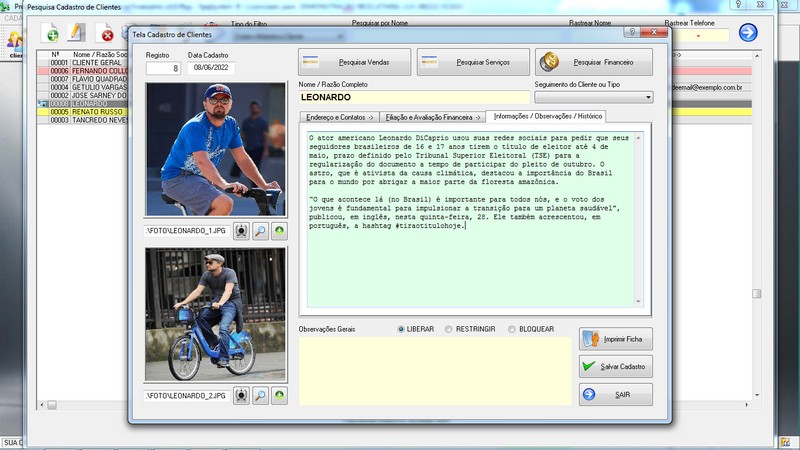The width and height of the screenshot is (800, 450).
Task: Click the delete red X toolbar icon
Action: coord(105,34)
